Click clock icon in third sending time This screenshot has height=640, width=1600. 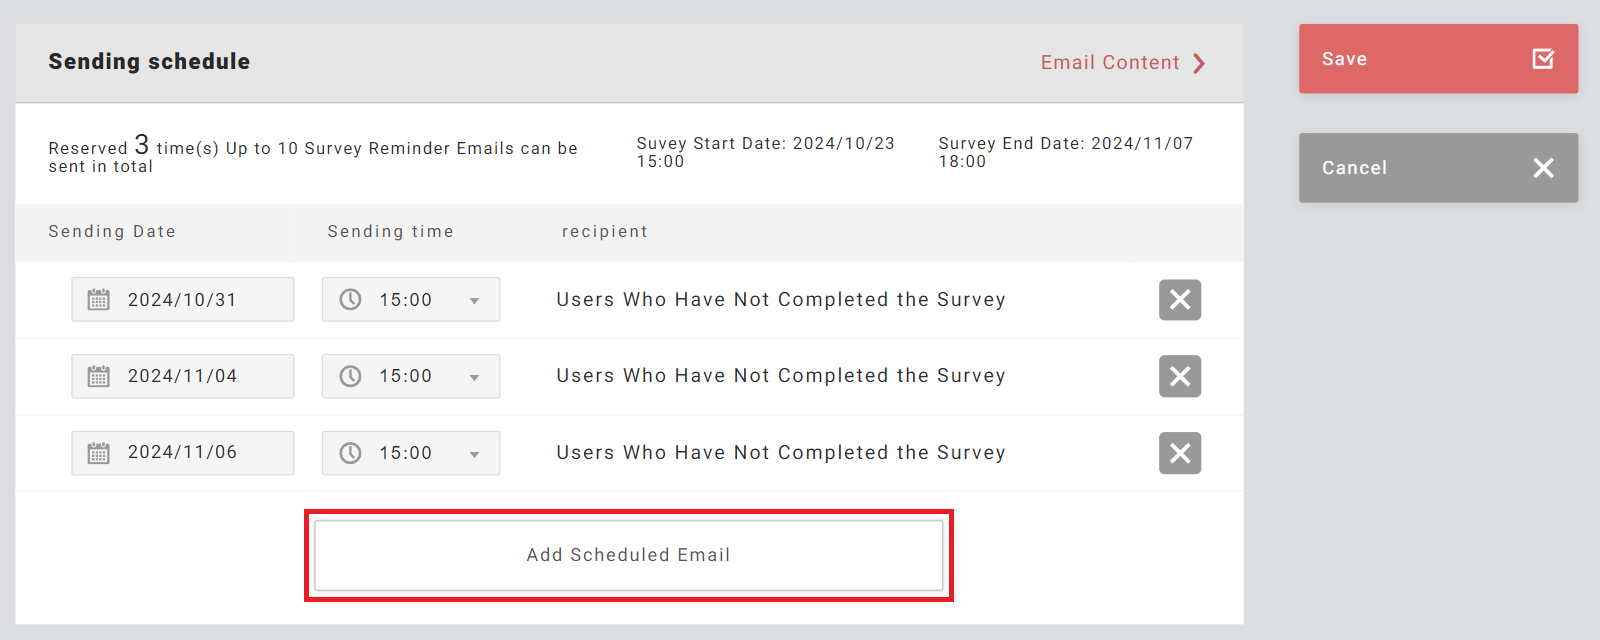click(x=350, y=453)
